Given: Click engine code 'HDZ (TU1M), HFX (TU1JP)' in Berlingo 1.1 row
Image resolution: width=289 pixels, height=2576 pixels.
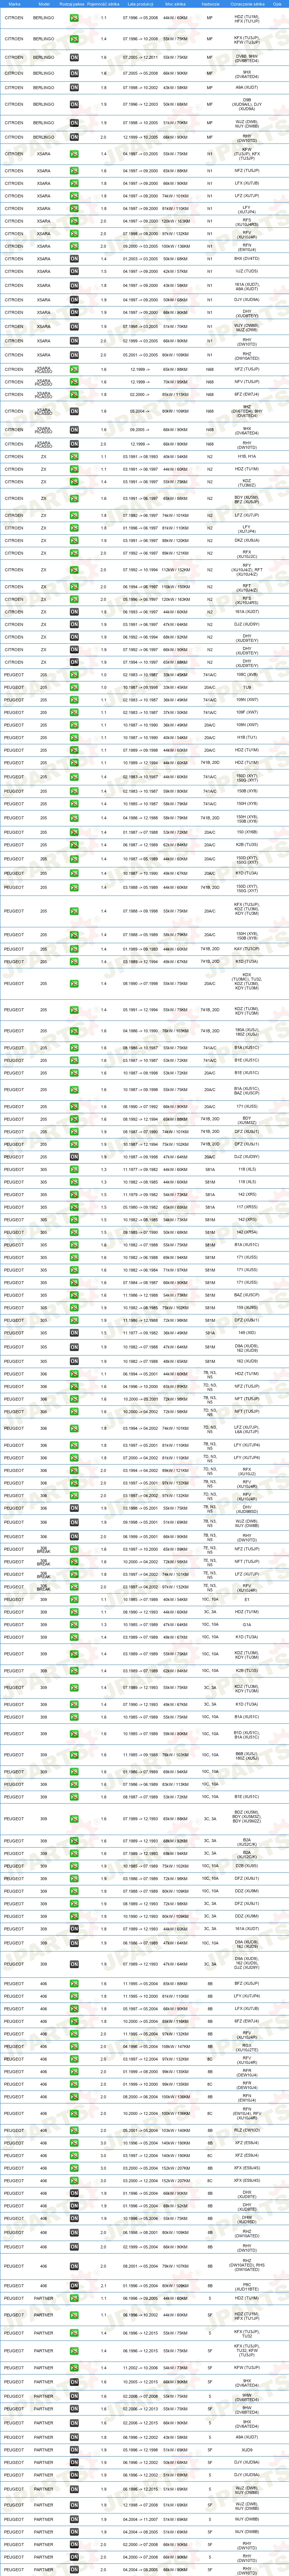Looking at the screenshot, I should click(x=247, y=19).
